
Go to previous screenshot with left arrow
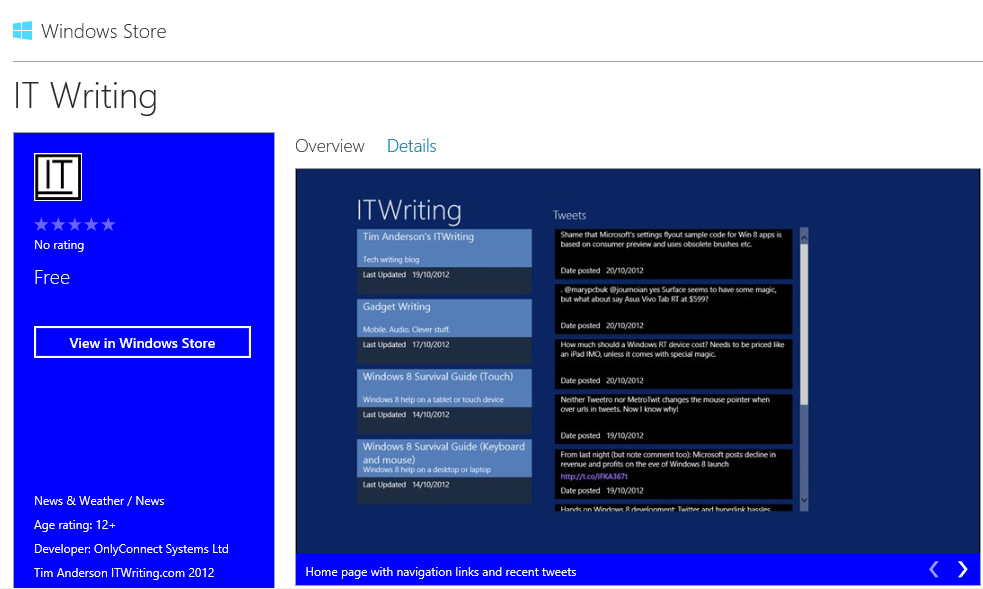(933, 569)
